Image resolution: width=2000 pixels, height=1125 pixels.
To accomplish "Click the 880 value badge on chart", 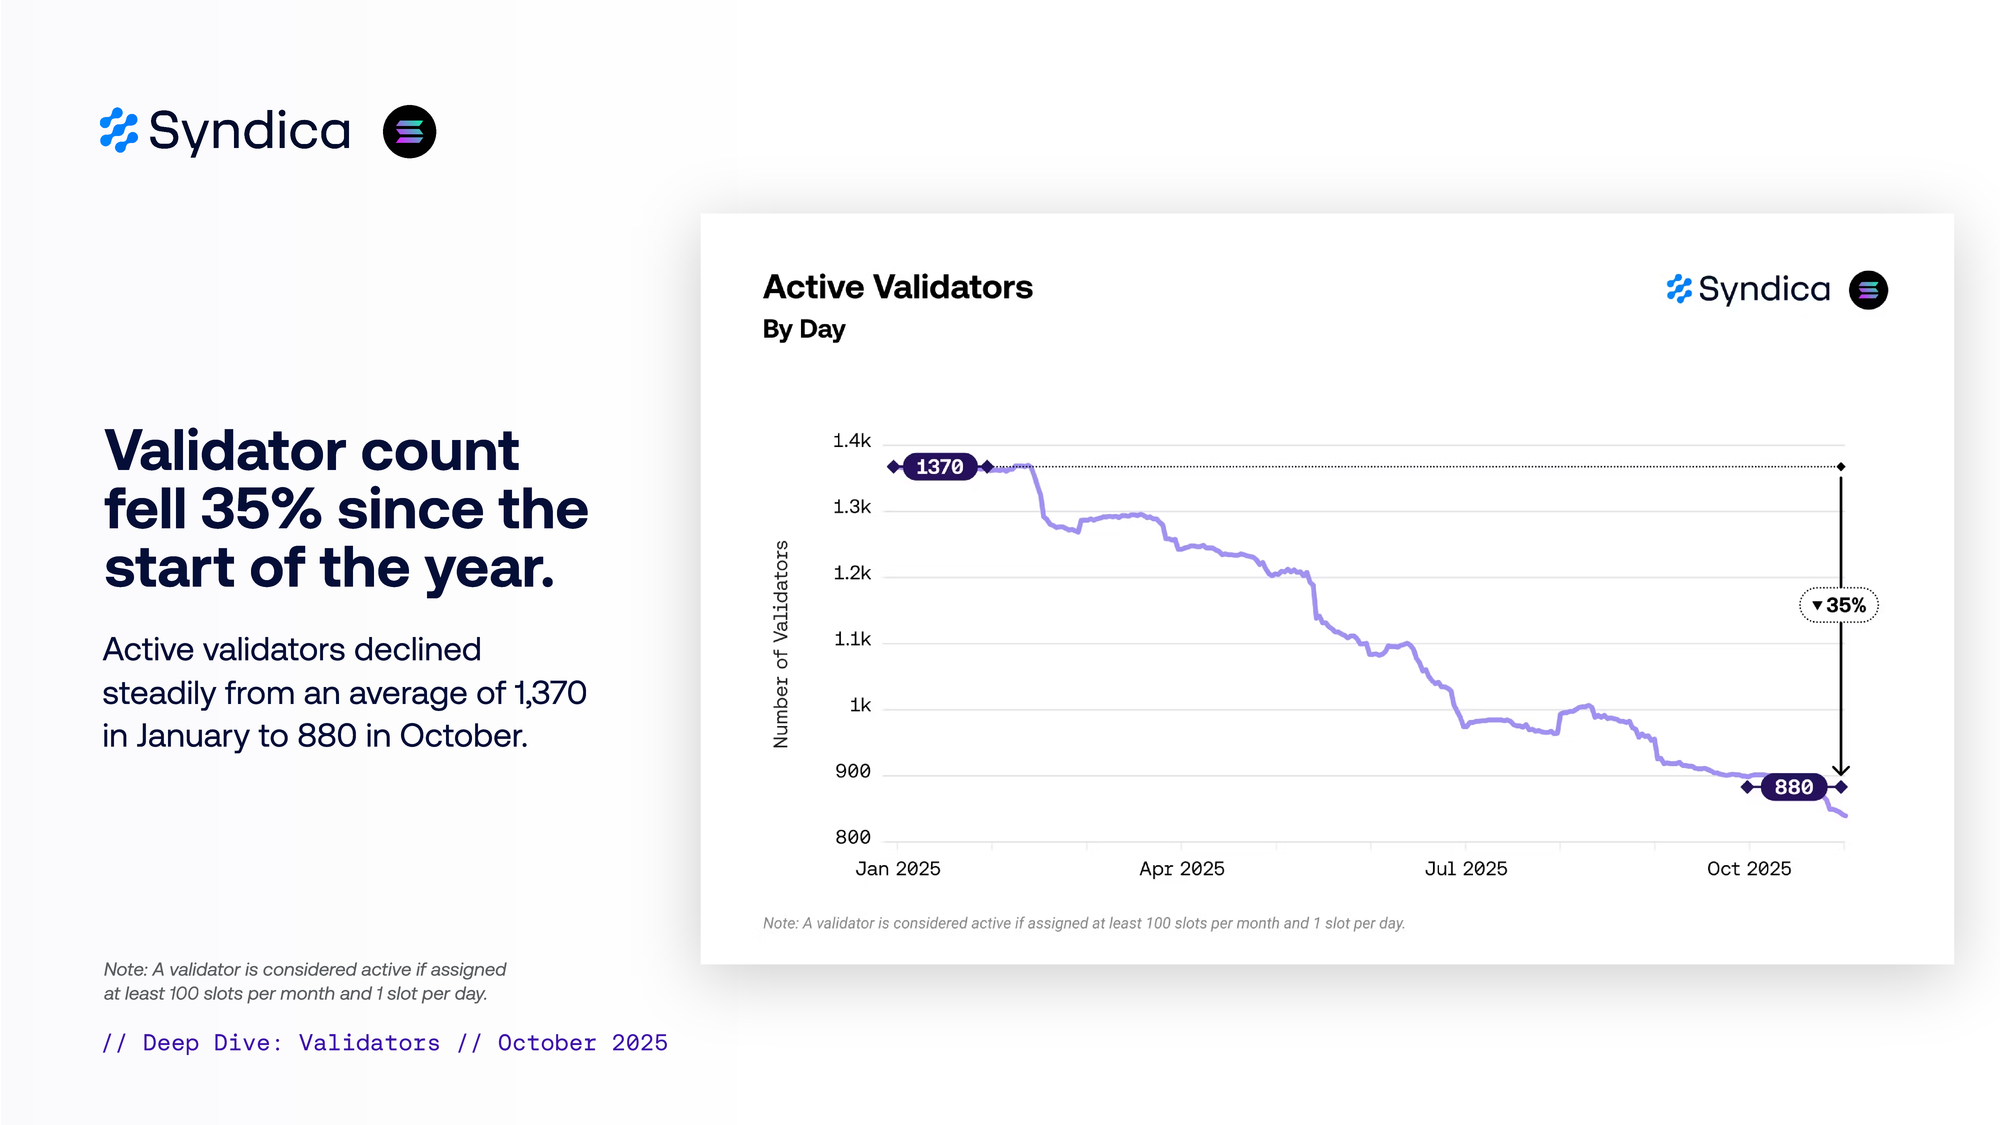I will pos(1793,787).
